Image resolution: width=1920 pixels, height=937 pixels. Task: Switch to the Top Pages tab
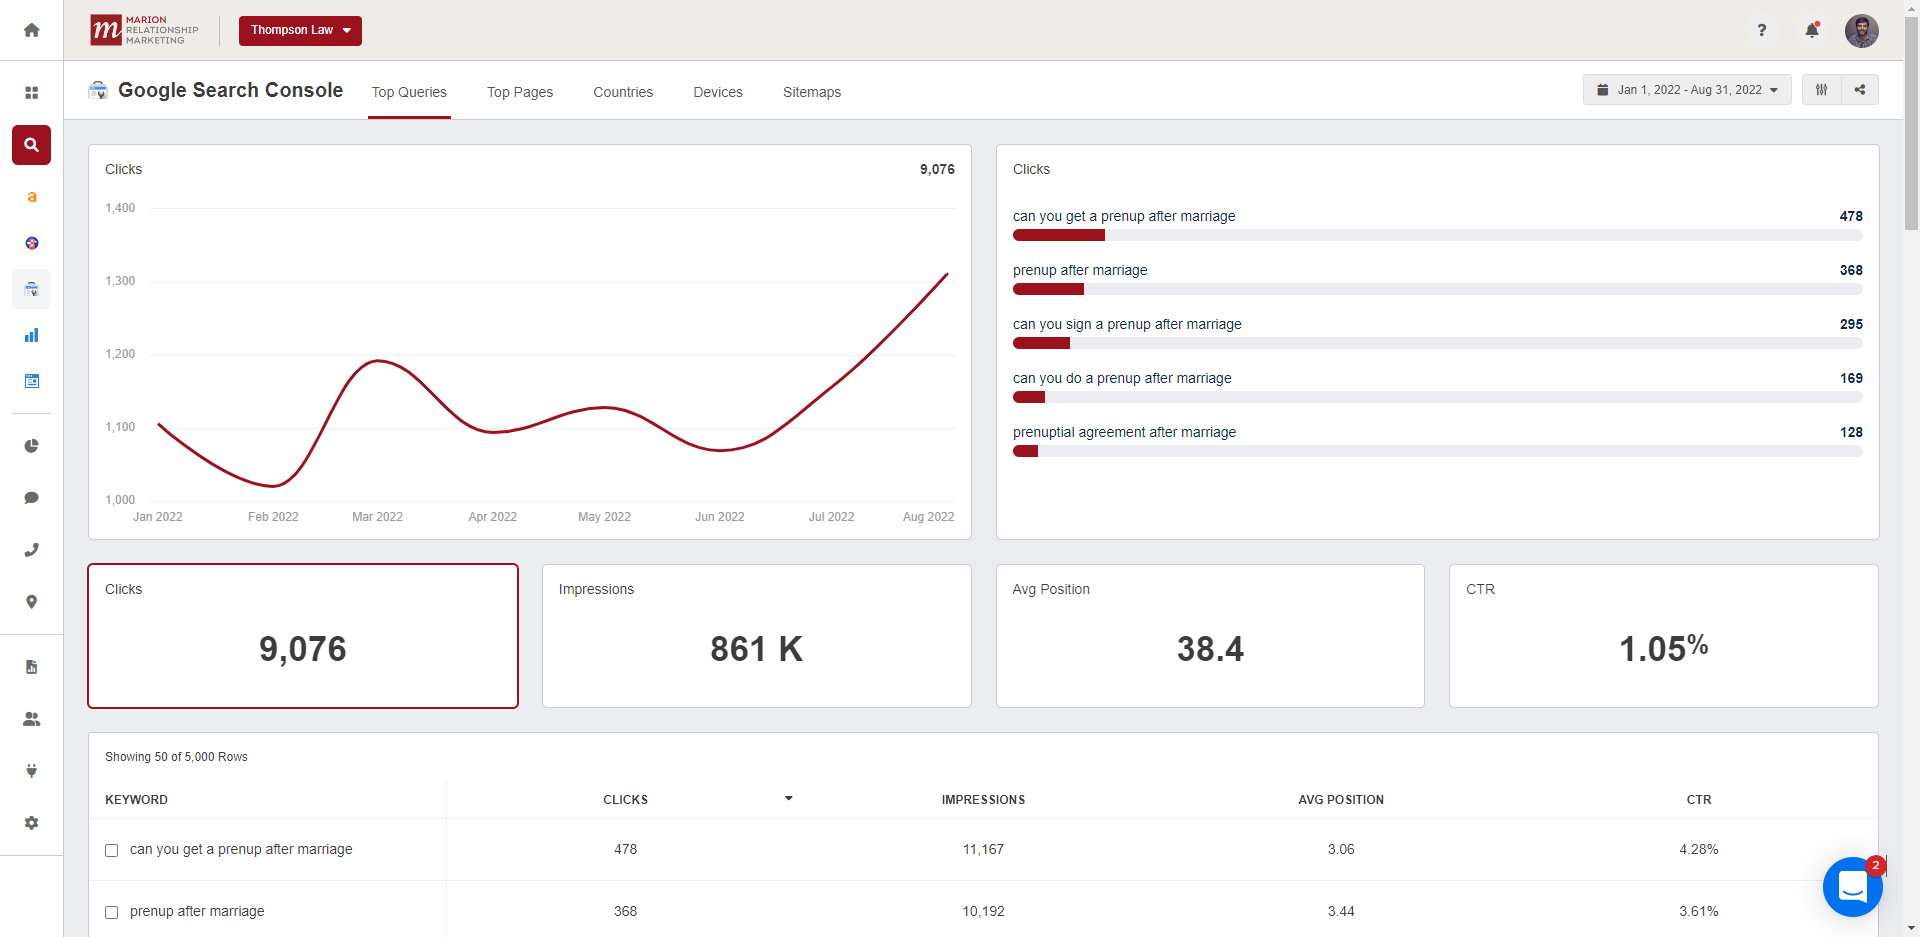[x=519, y=92]
